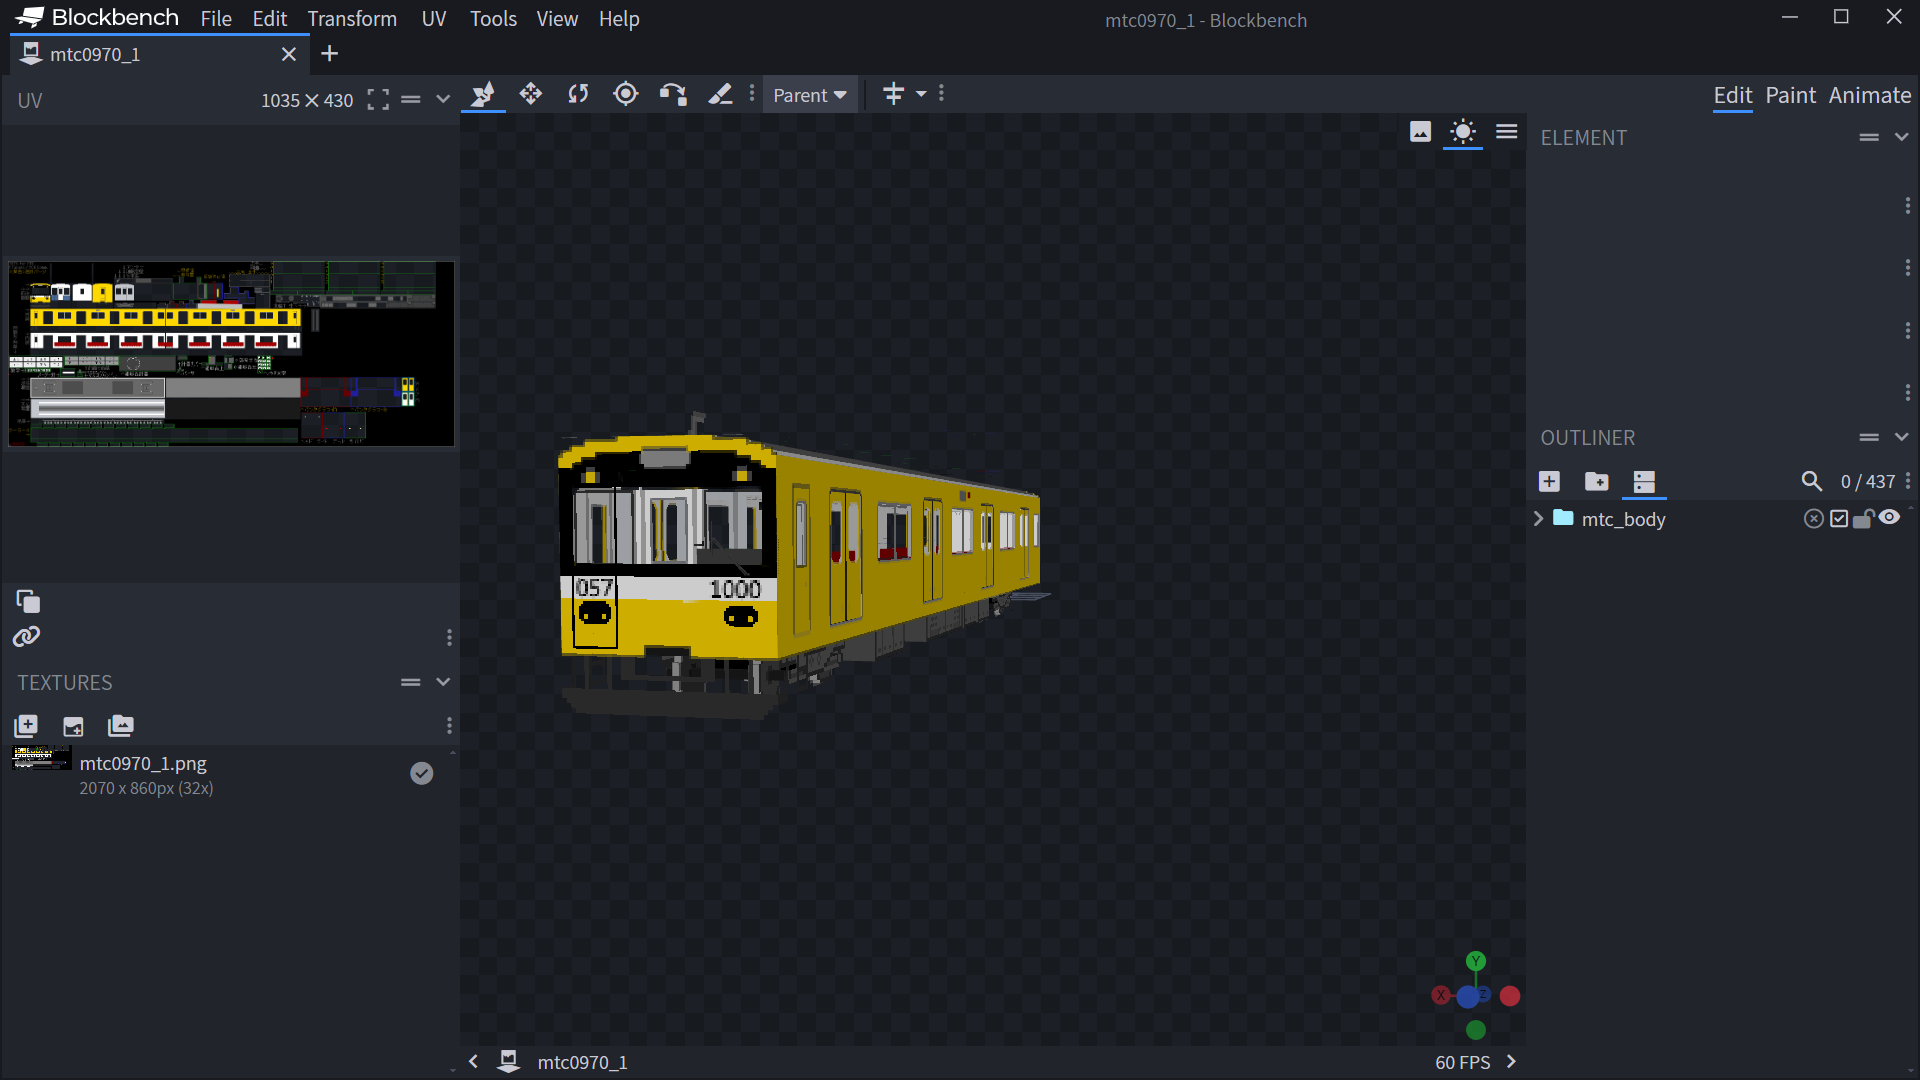Screen dimensions: 1920x1080
Task: Switch to Paint mode tab
Action: point(1790,95)
